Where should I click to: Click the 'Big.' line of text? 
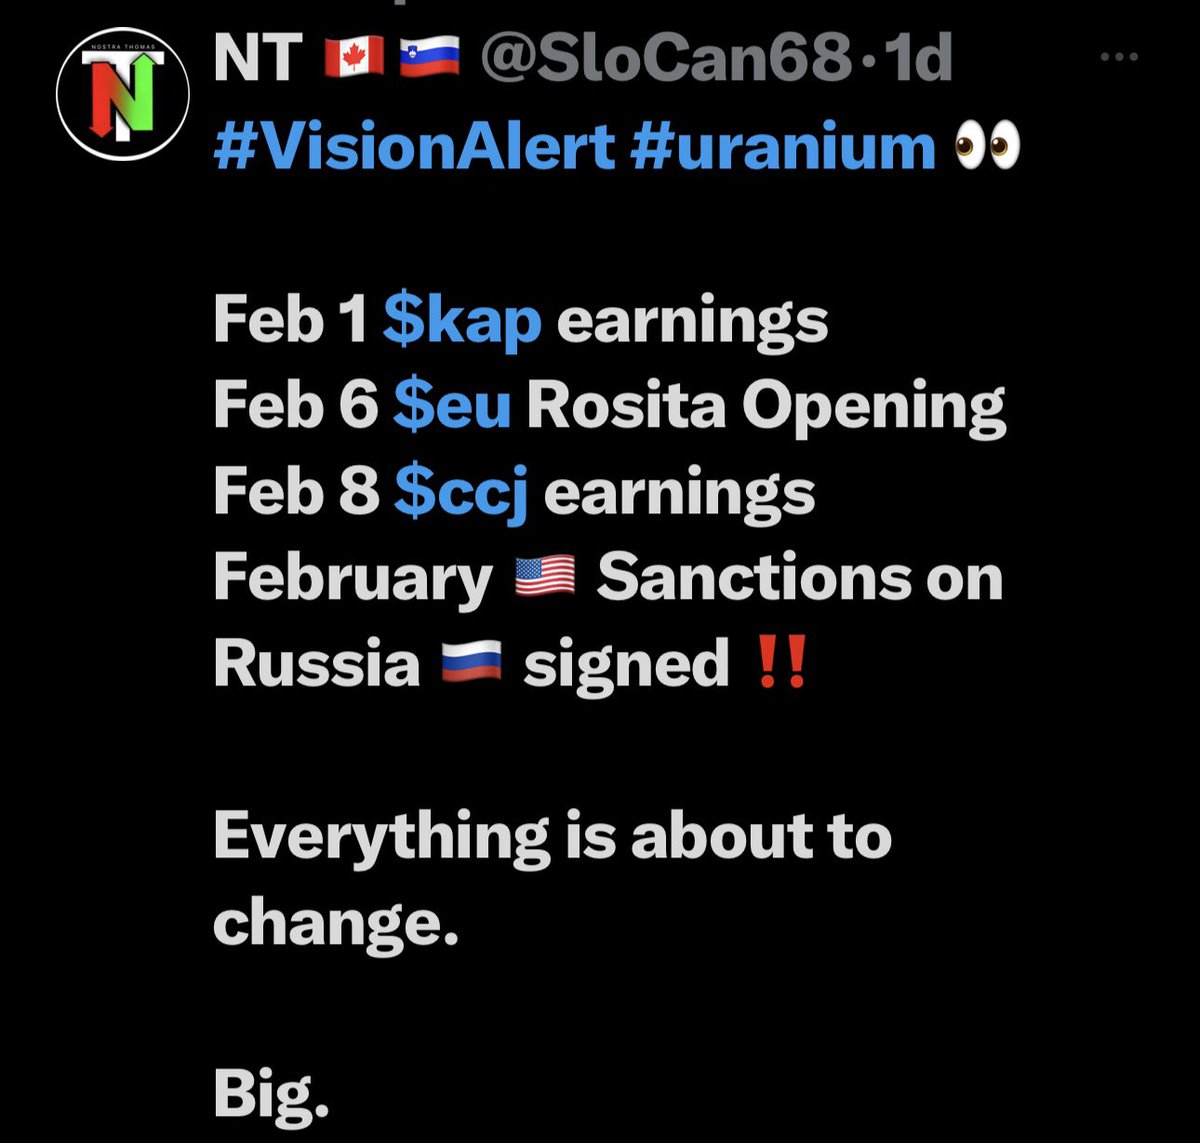(x=271, y=1095)
